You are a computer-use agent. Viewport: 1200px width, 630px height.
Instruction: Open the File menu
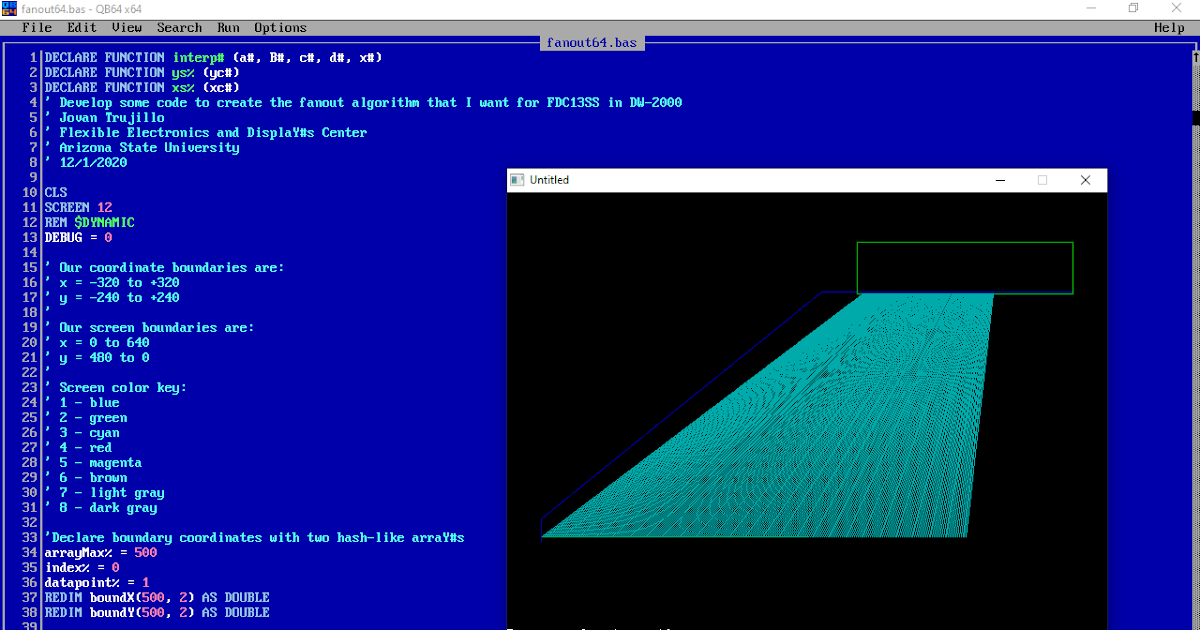pos(36,27)
